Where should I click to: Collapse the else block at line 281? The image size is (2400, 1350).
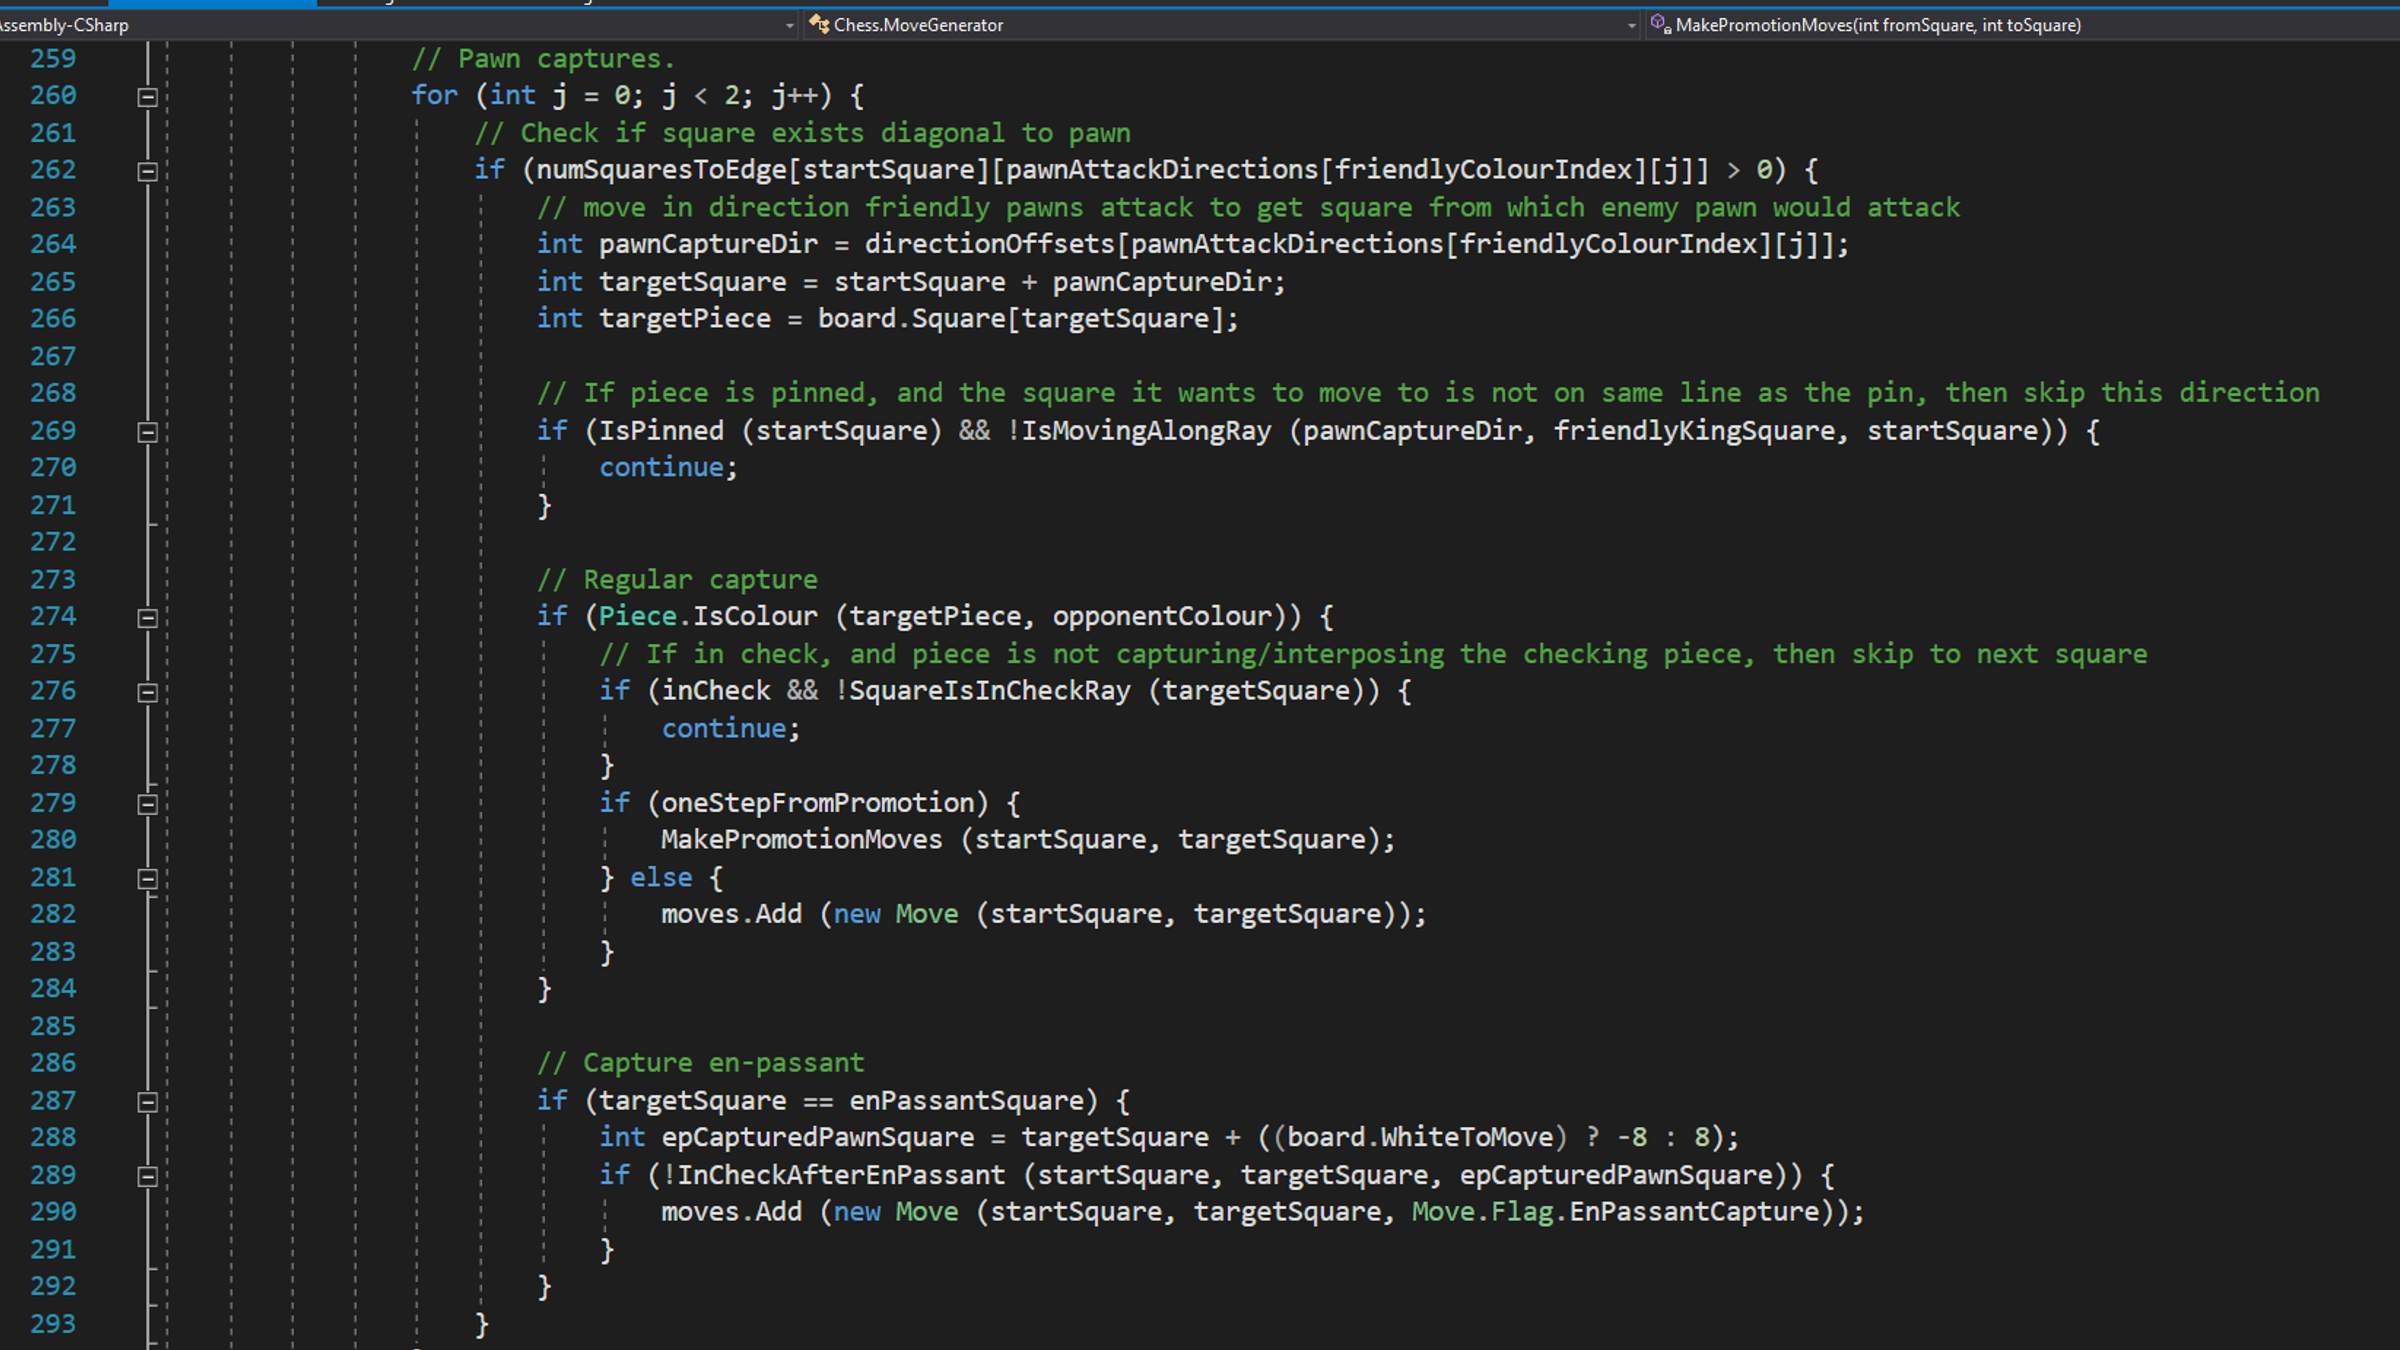coord(147,879)
